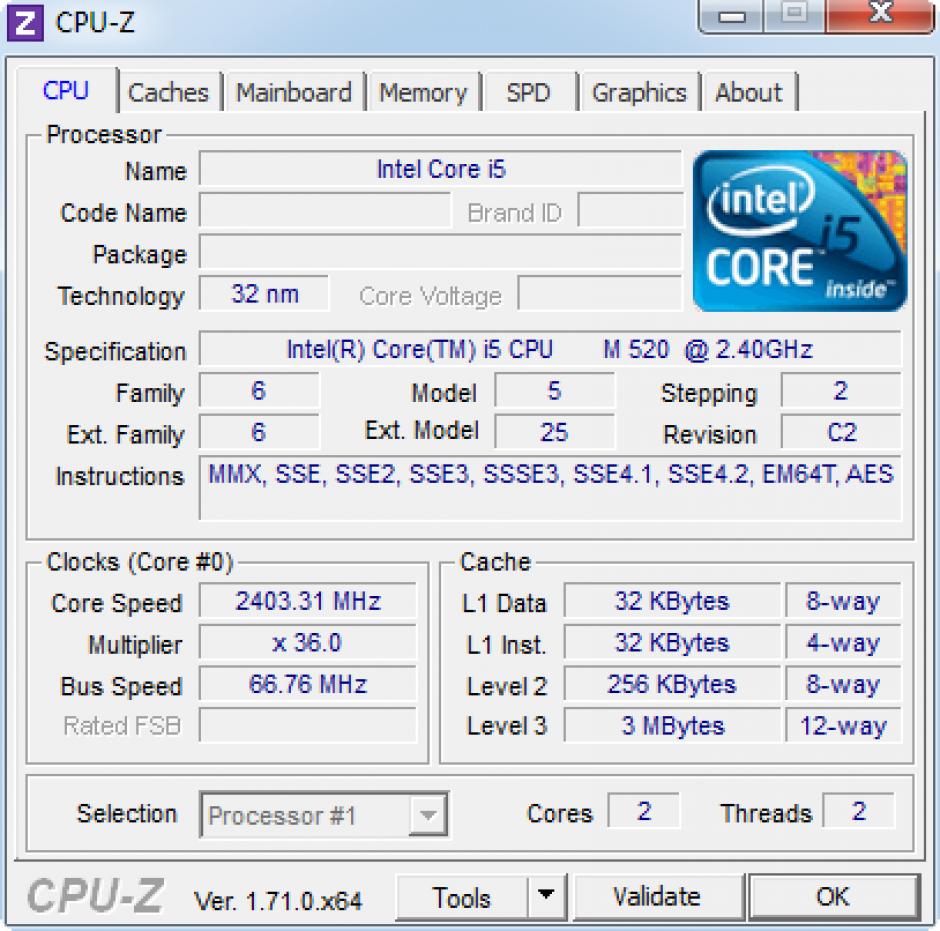
Task: Select the CPU tab
Action: [x=66, y=91]
